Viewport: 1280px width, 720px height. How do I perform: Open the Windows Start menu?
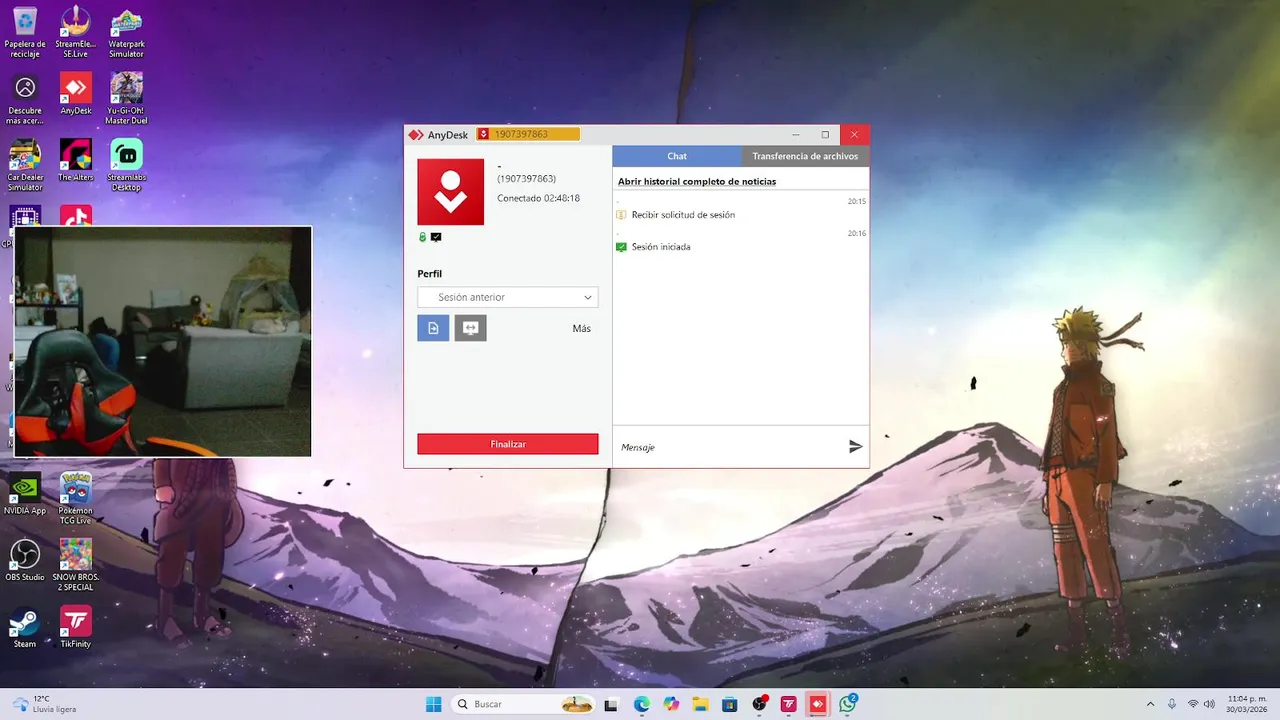[x=433, y=704]
